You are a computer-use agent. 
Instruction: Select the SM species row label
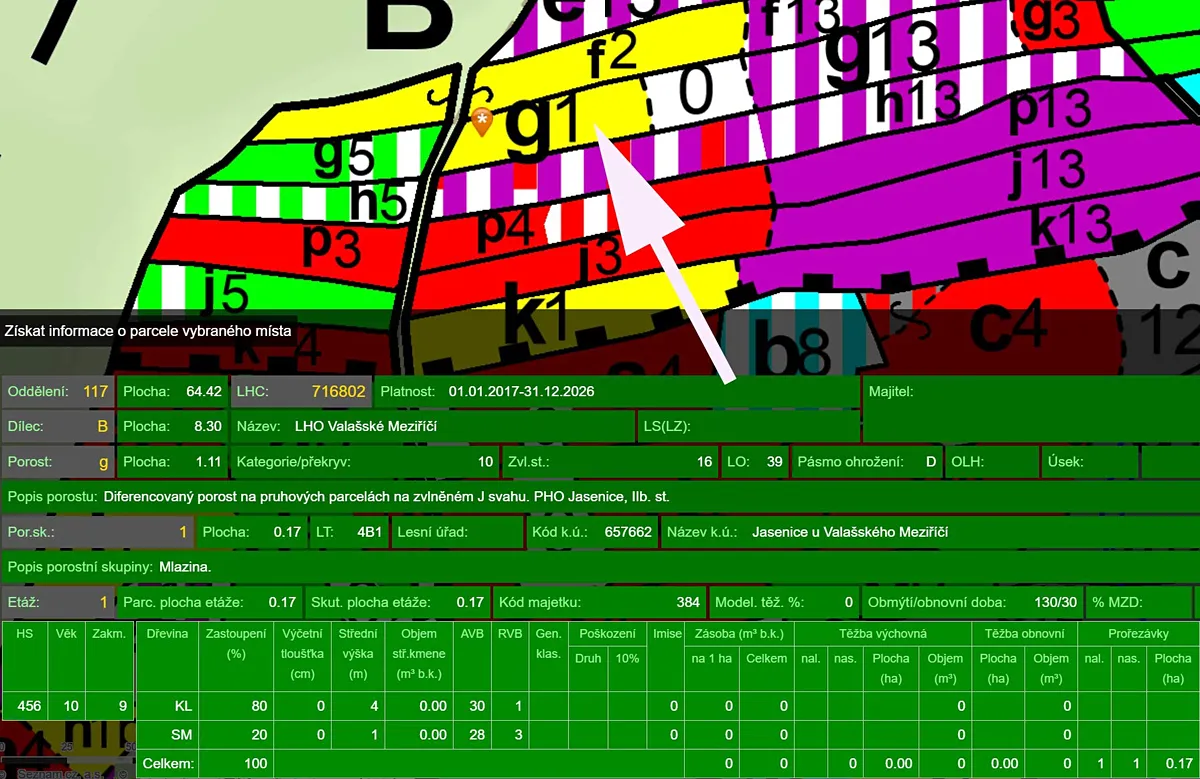coord(183,735)
